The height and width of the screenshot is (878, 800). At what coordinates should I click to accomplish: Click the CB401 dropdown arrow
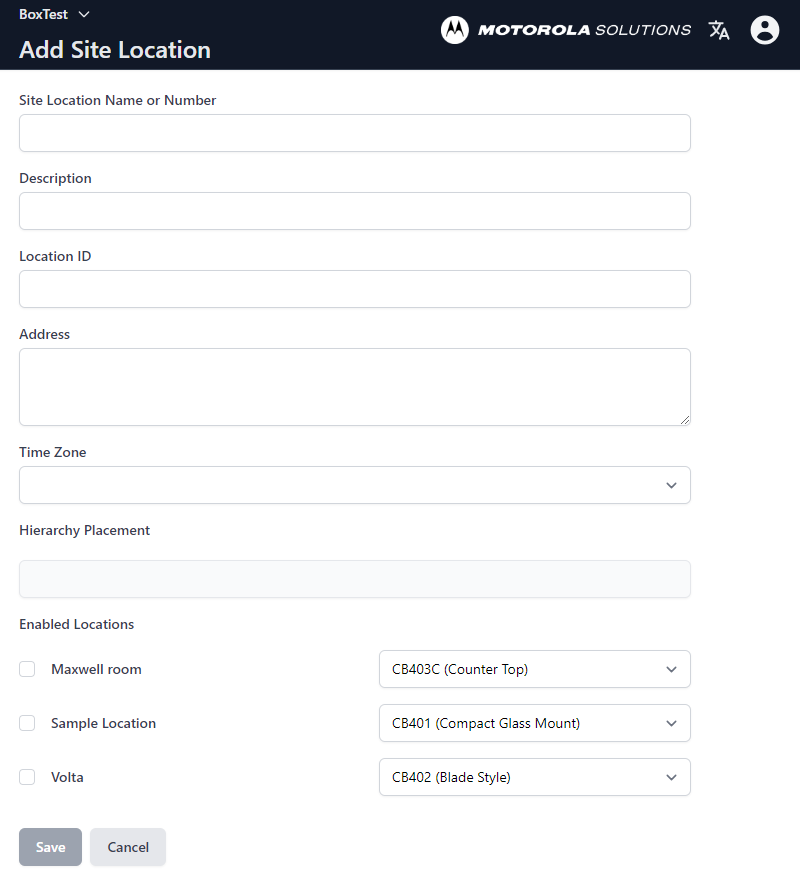(x=671, y=723)
